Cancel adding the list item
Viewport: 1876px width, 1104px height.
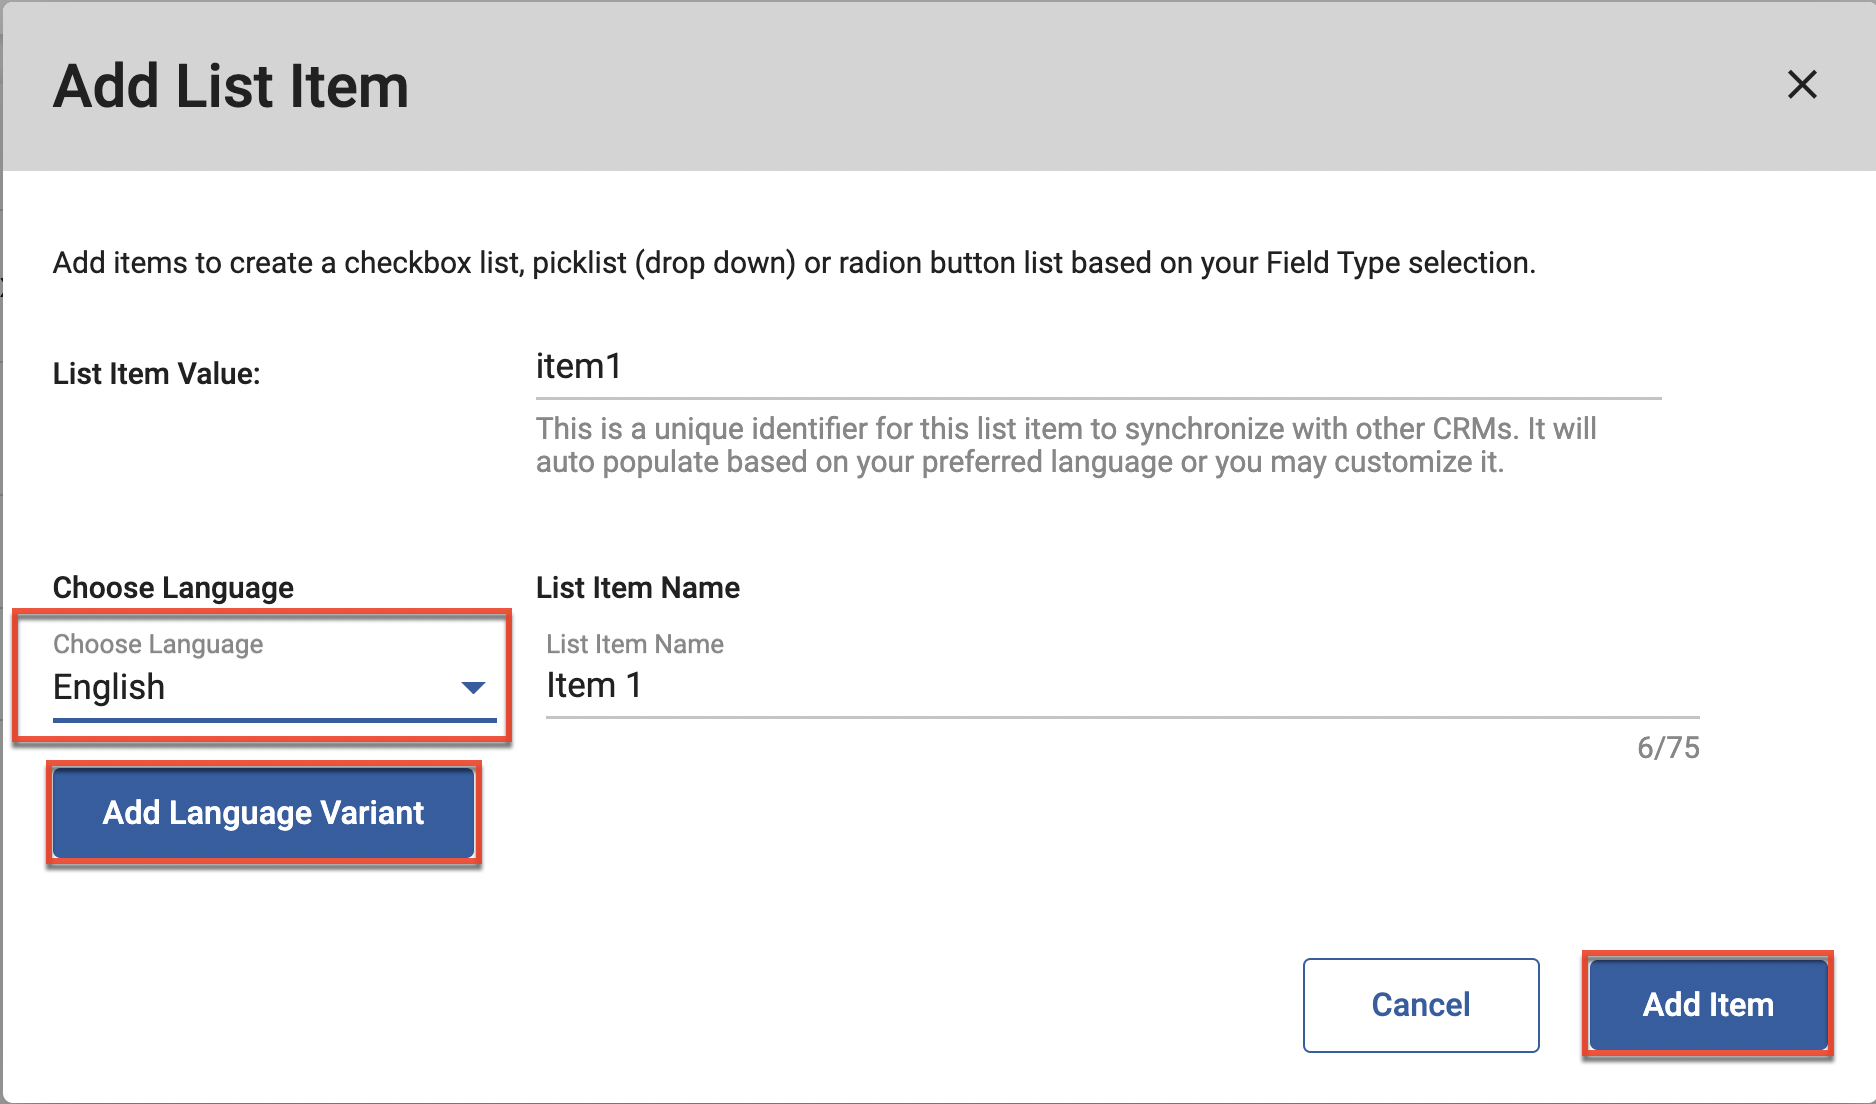(x=1420, y=1005)
